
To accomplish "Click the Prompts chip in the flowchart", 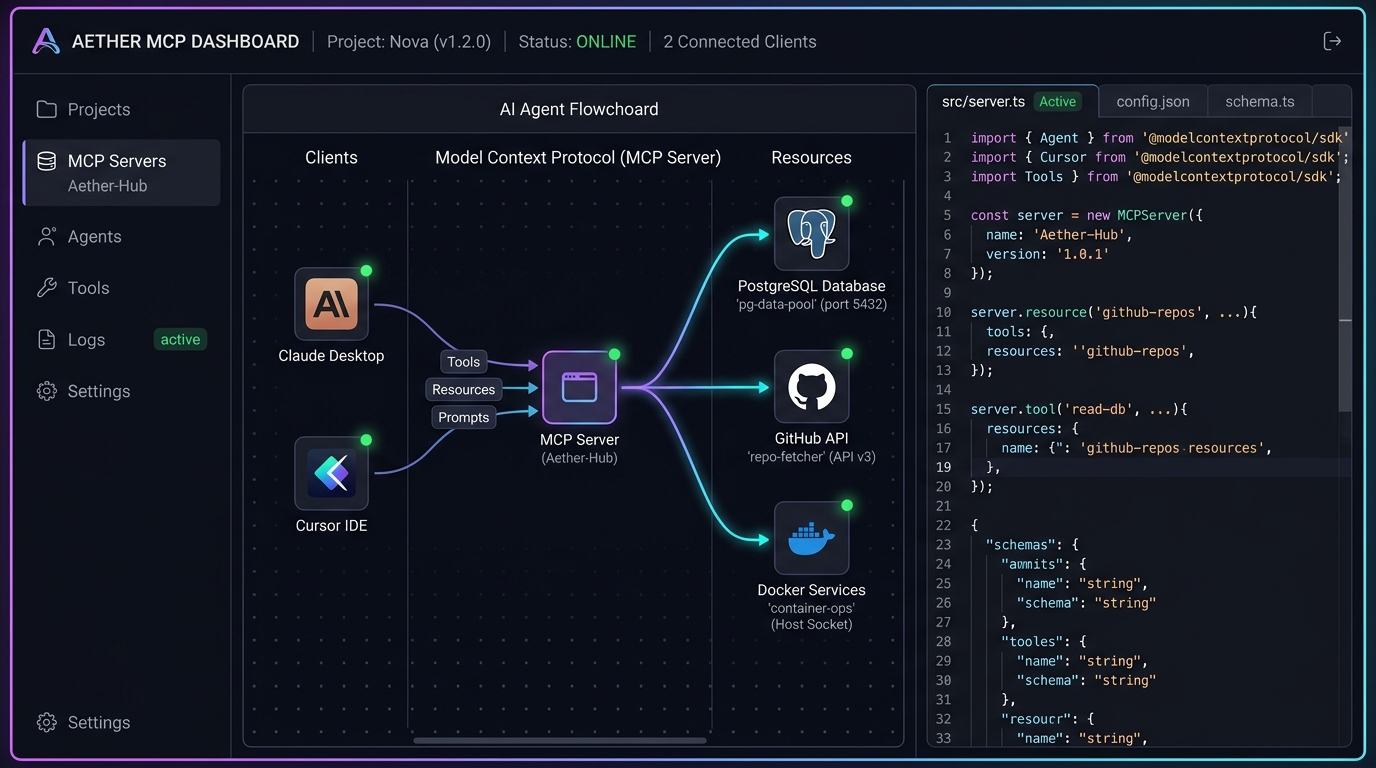I will [464, 417].
